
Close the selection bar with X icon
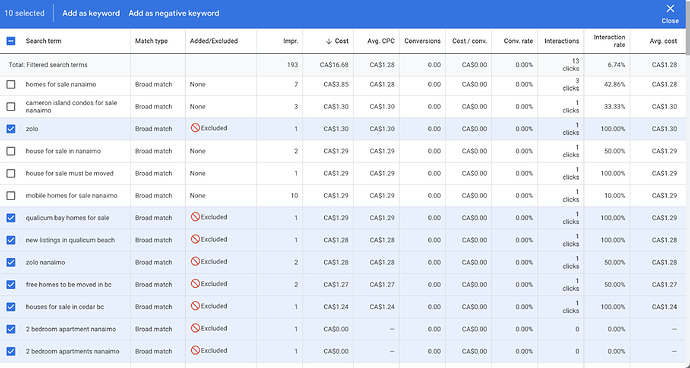670,9
